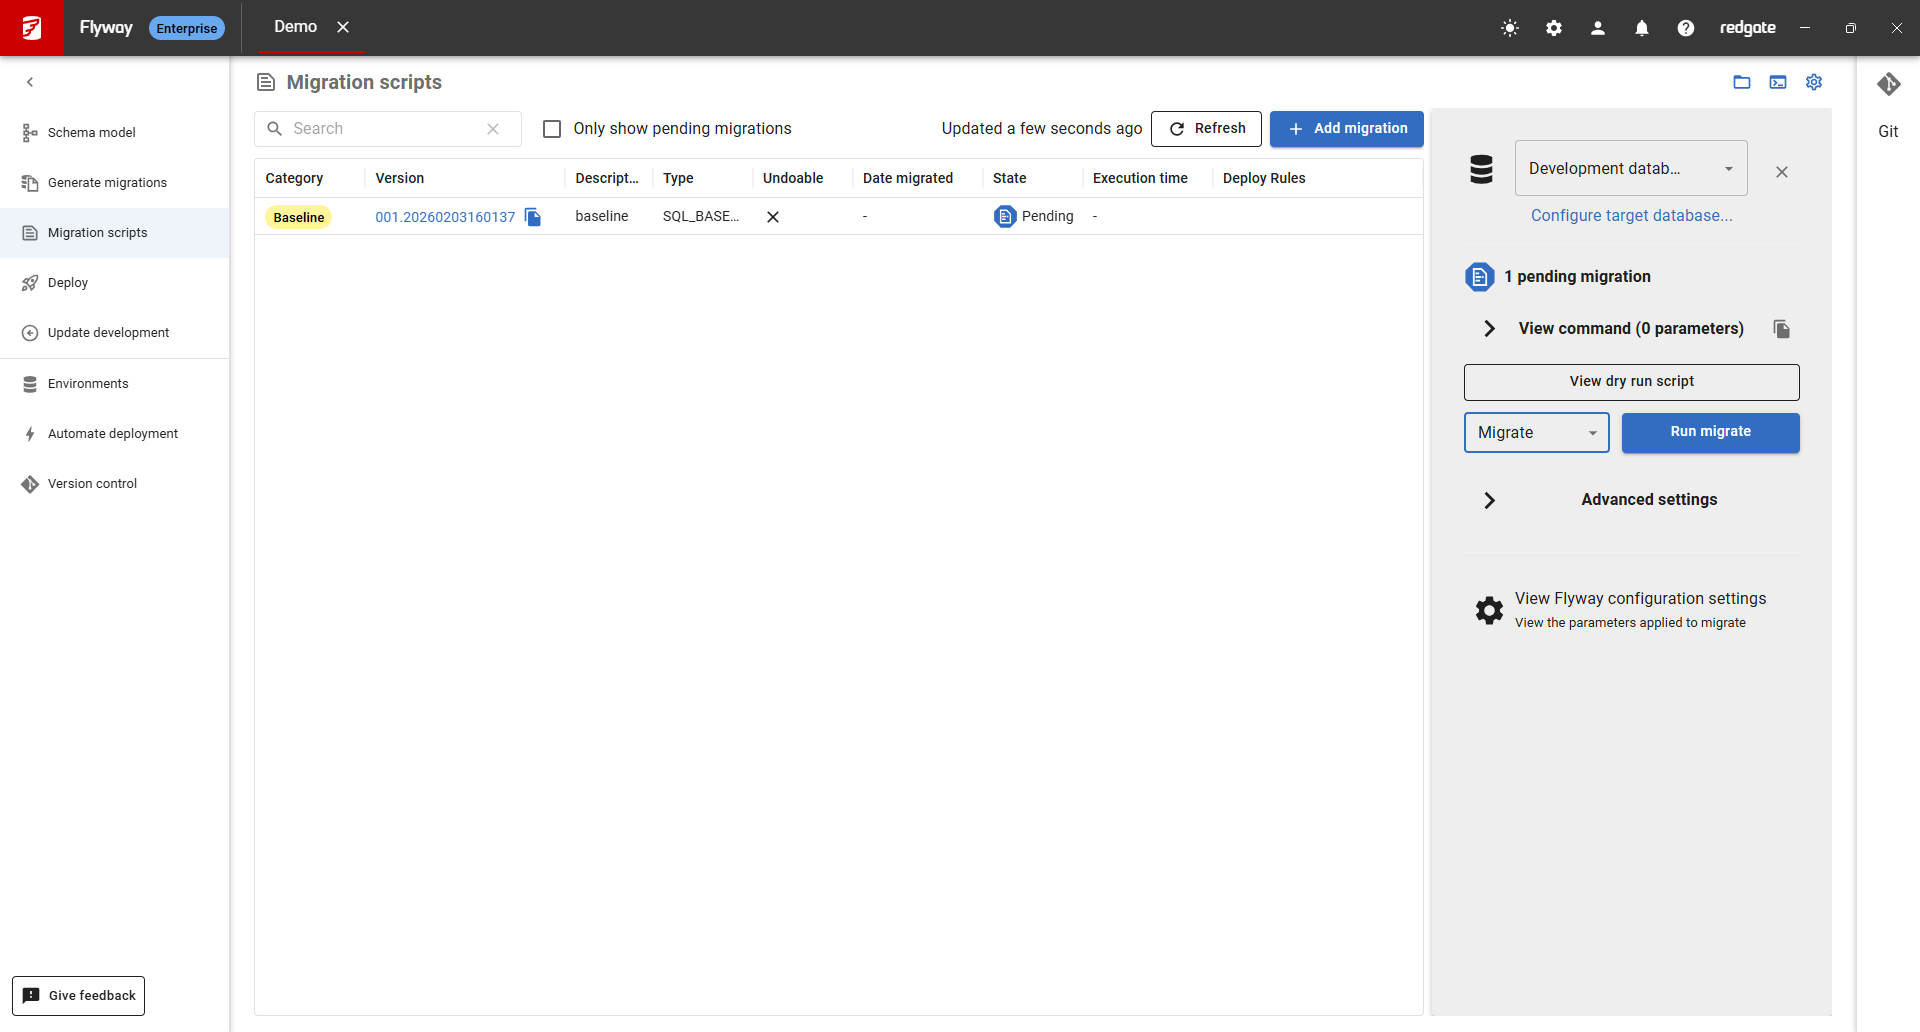Image resolution: width=1920 pixels, height=1032 pixels.
Task: Open the user account icon
Action: pyautogui.click(x=1598, y=28)
